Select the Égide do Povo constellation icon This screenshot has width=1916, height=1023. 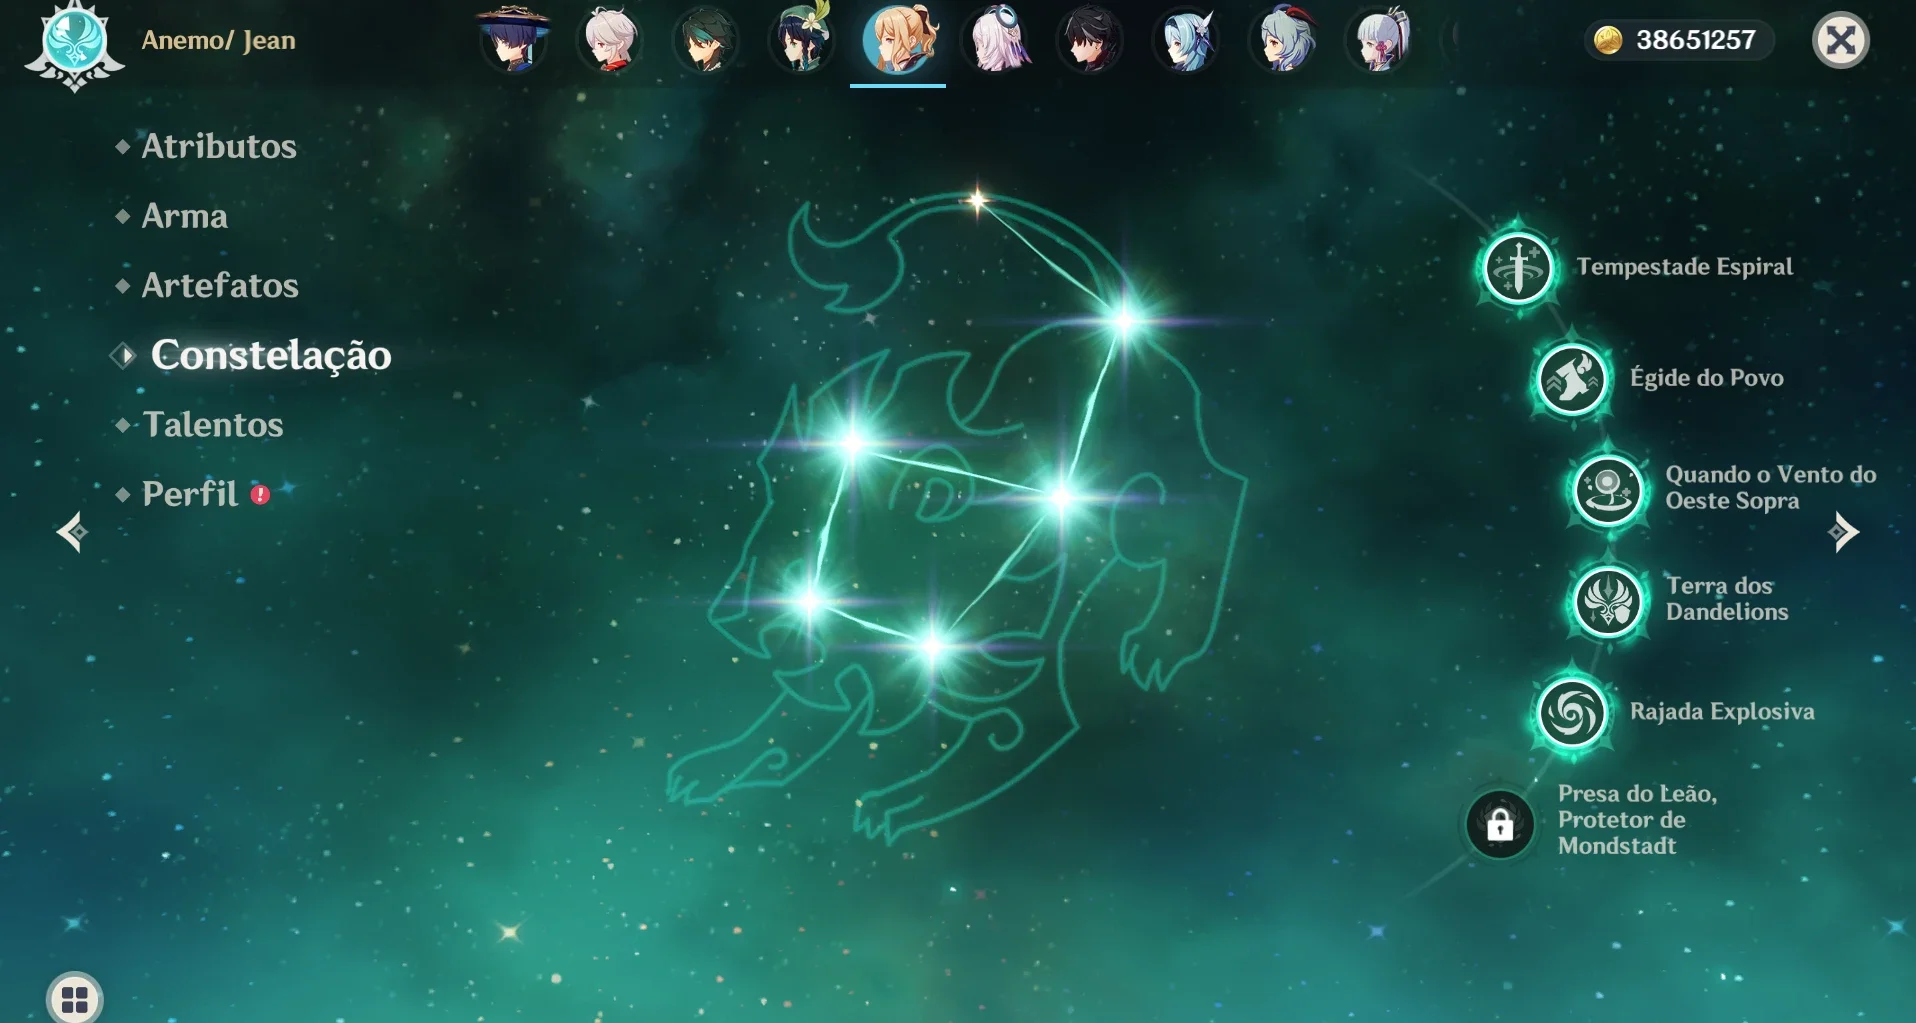[1572, 379]
